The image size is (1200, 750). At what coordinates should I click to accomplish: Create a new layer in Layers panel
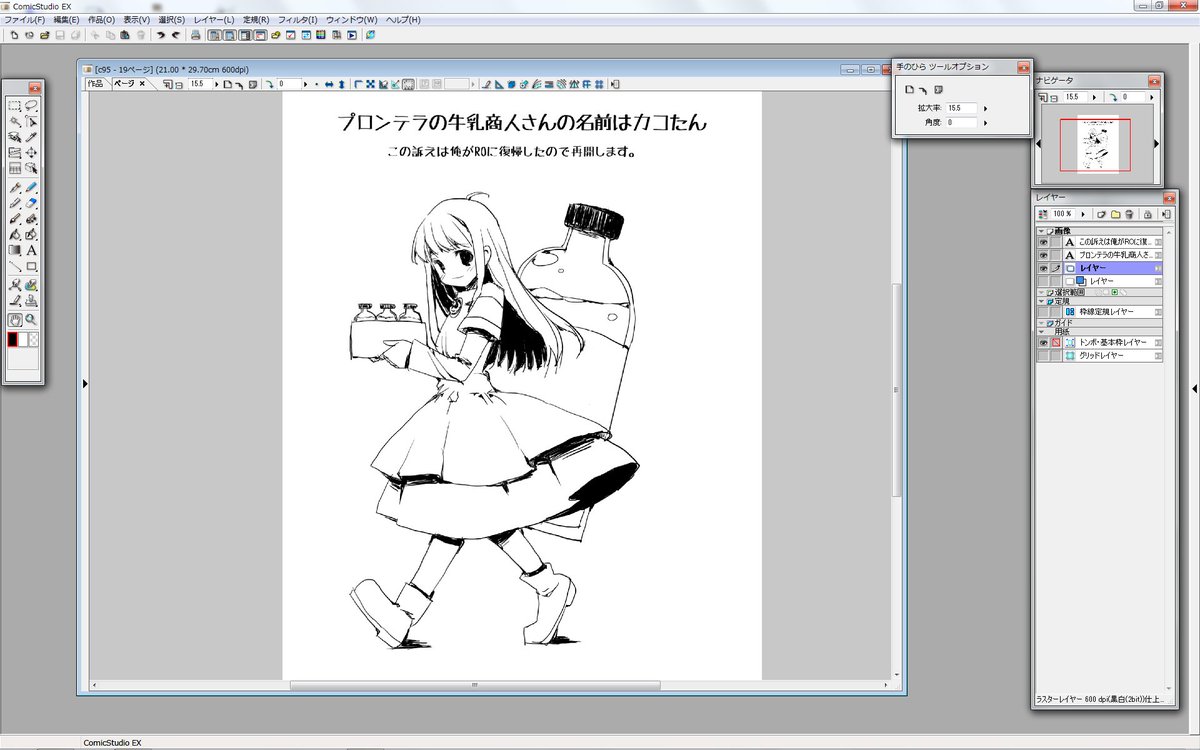point(1101,214)
